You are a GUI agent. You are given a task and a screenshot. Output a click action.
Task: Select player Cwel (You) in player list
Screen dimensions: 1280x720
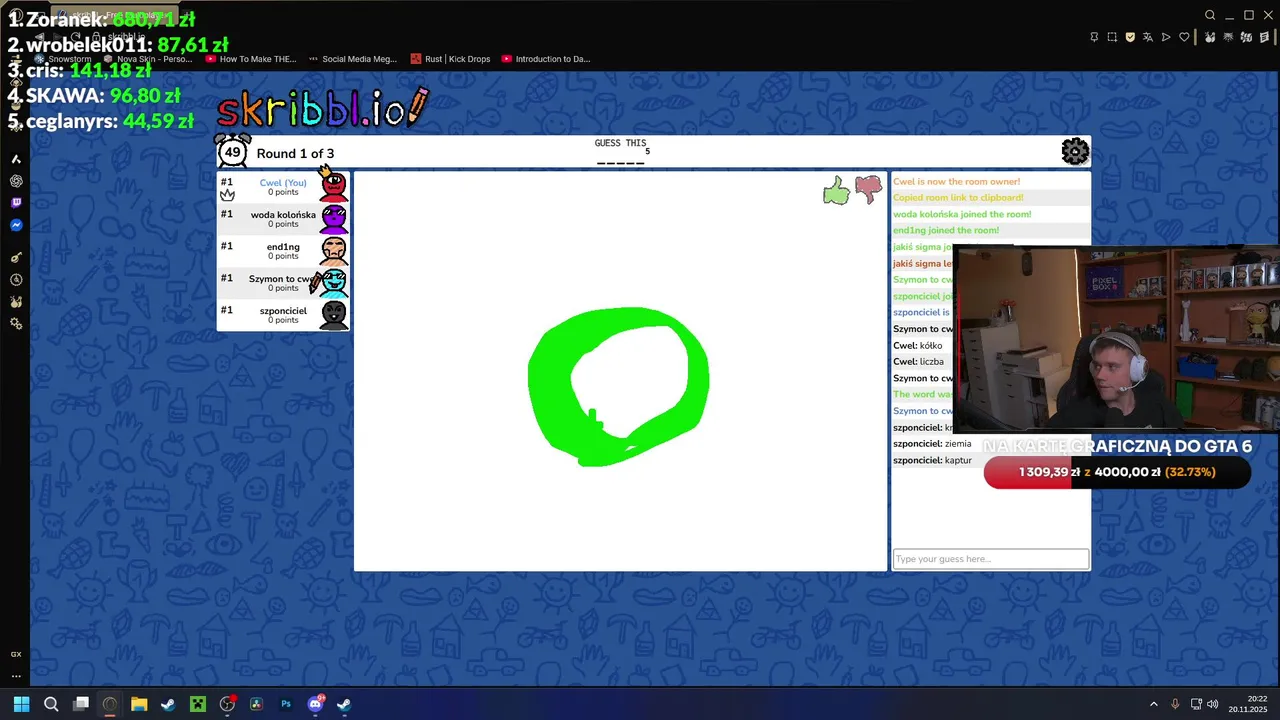click(x=283, y=187)
